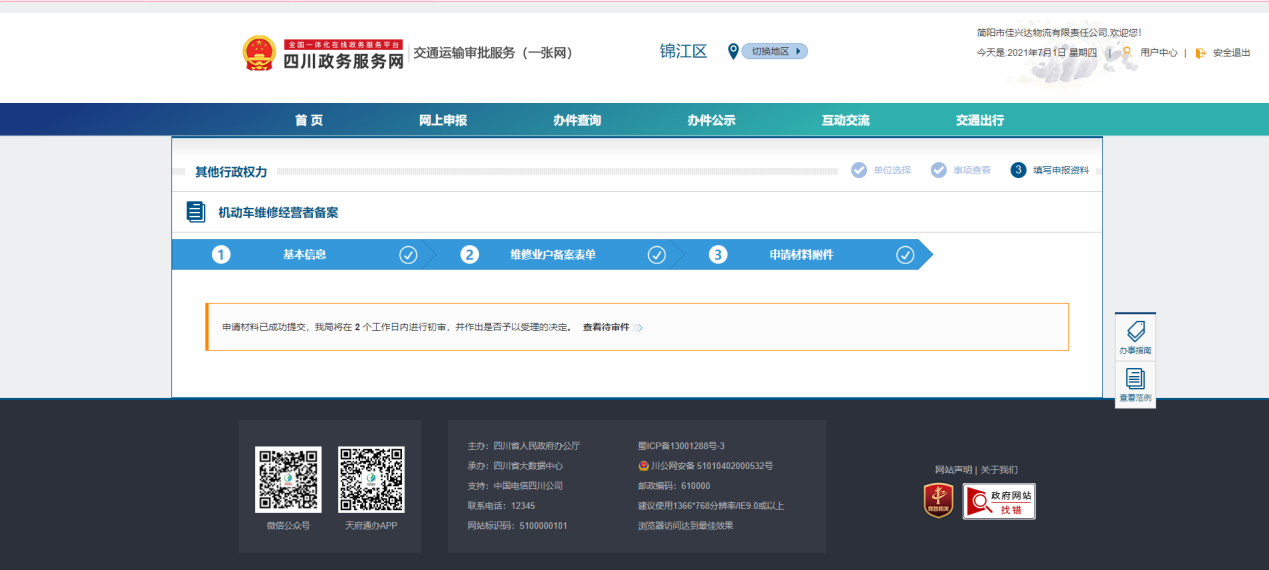Open 网站声明 footer link
This screenshot has height=570, width=1269.
click(953, 470)
